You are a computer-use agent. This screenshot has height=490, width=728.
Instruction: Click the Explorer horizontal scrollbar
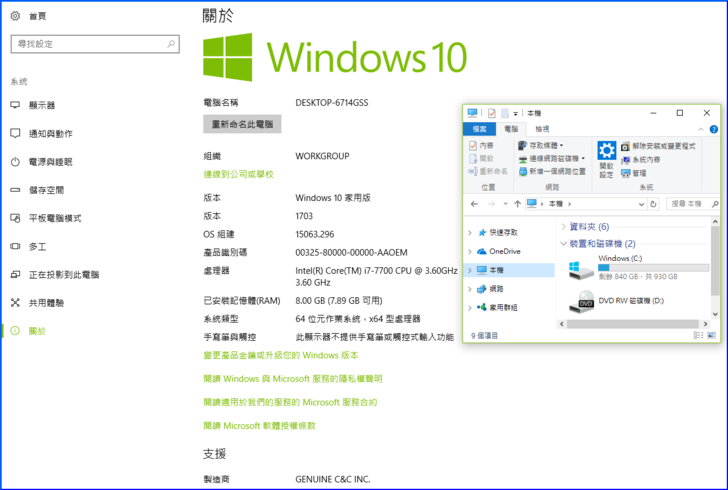point(634,324)
